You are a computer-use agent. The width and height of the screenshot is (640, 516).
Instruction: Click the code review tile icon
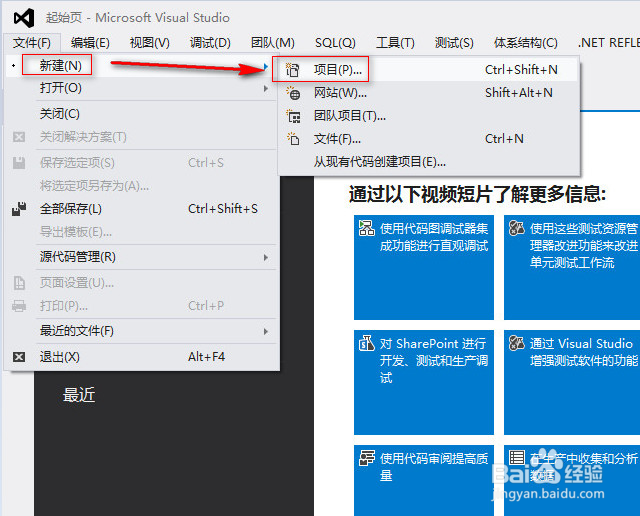click(367, 458)
